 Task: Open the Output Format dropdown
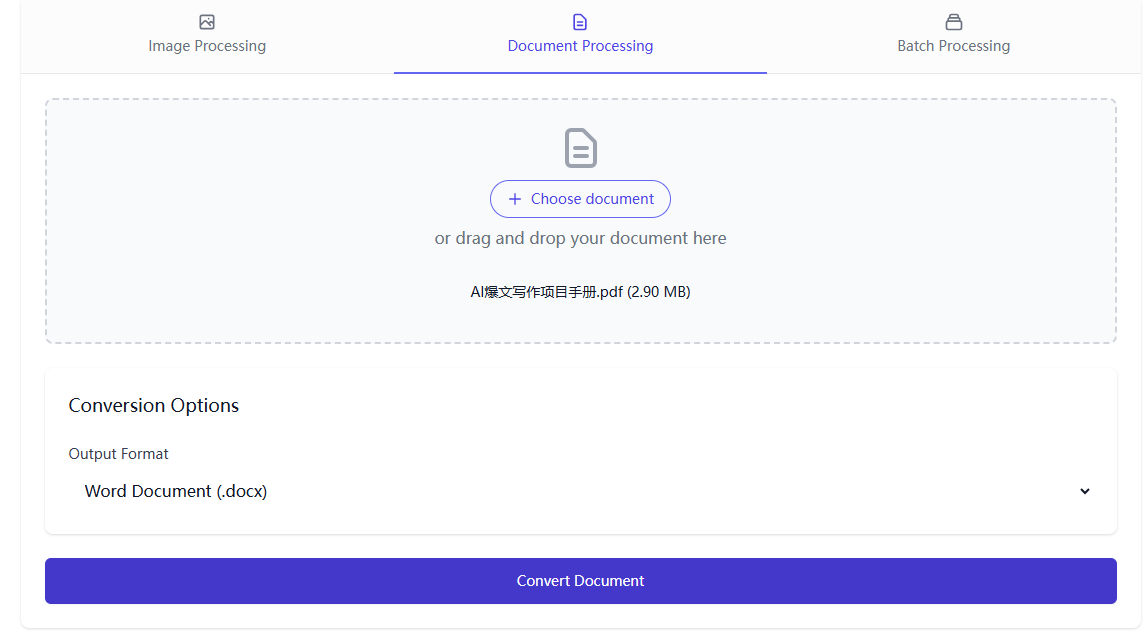point(581,491)
